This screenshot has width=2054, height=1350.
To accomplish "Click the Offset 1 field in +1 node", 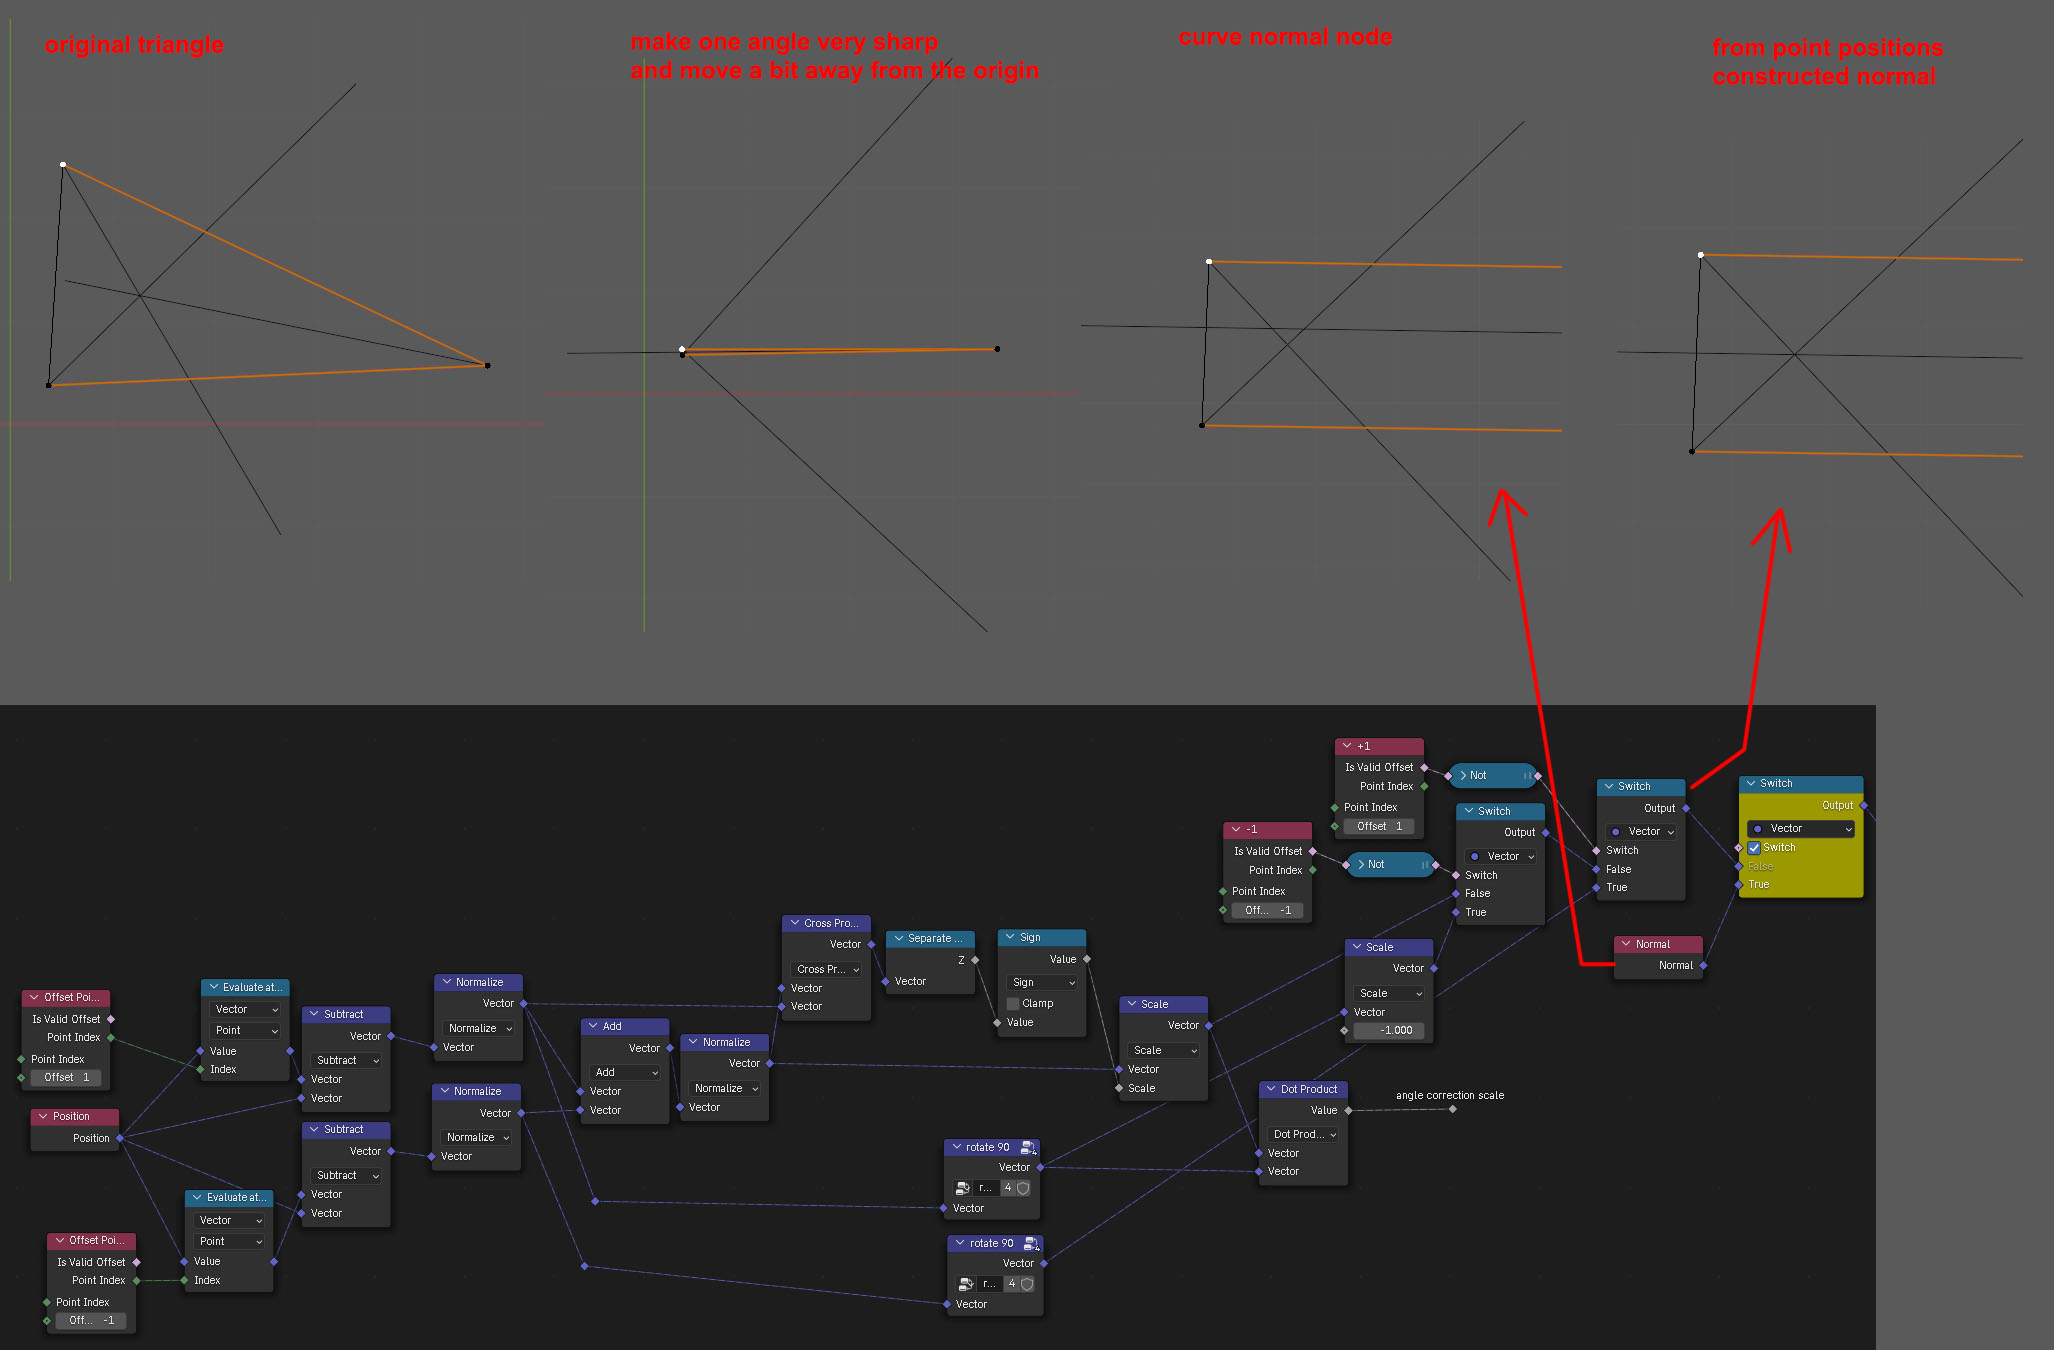I will pyautogui.click(x=1380, y=827).
